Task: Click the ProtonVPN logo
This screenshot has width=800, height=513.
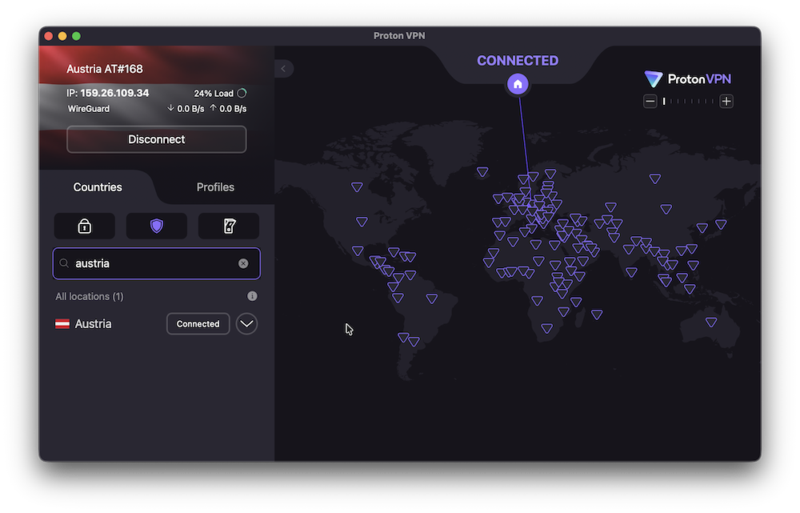Action: click(687, 79)
